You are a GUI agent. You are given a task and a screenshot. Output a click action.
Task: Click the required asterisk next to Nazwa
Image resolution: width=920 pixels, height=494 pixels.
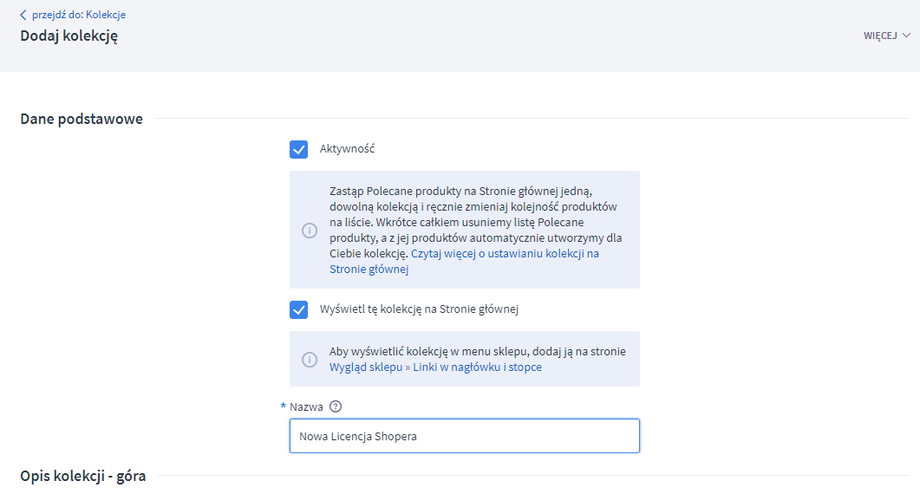pos(283,407)
